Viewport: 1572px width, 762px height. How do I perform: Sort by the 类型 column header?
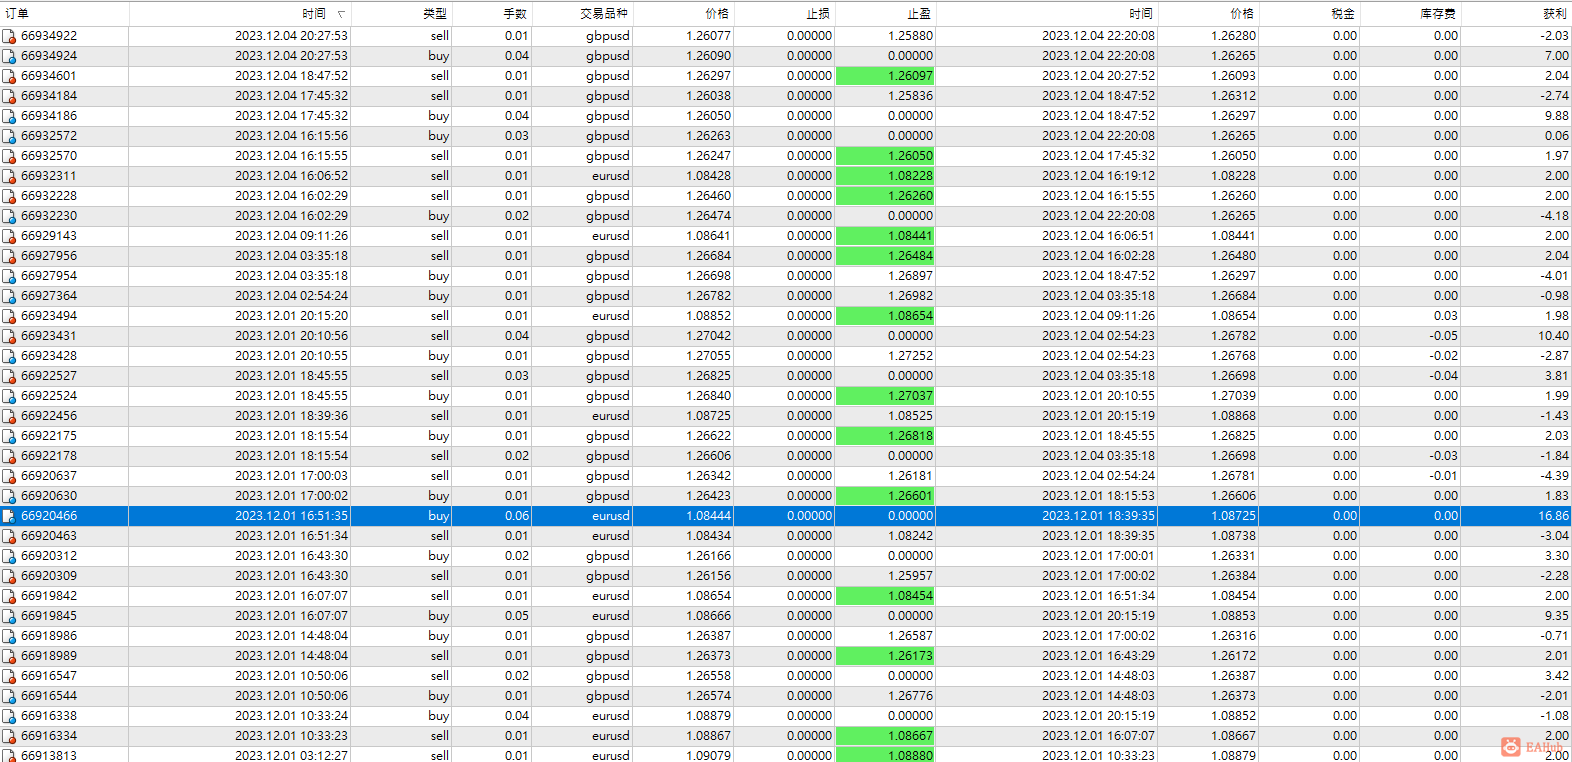(435, 14)
